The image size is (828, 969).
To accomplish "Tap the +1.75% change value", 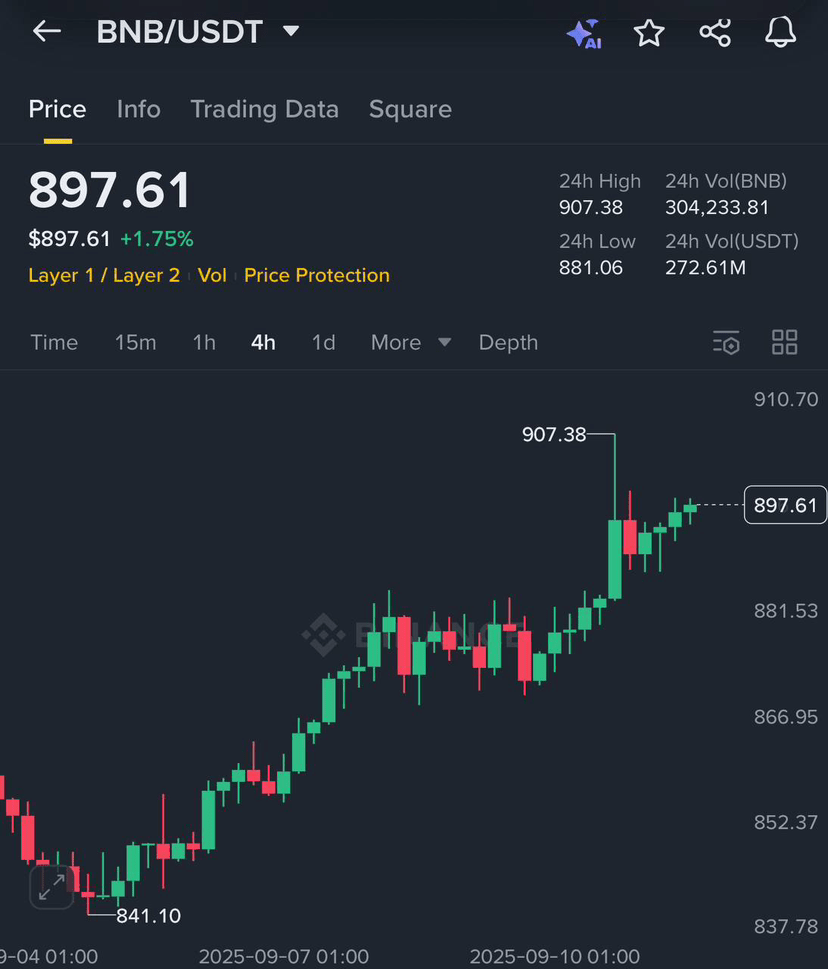I will point(157,239).
